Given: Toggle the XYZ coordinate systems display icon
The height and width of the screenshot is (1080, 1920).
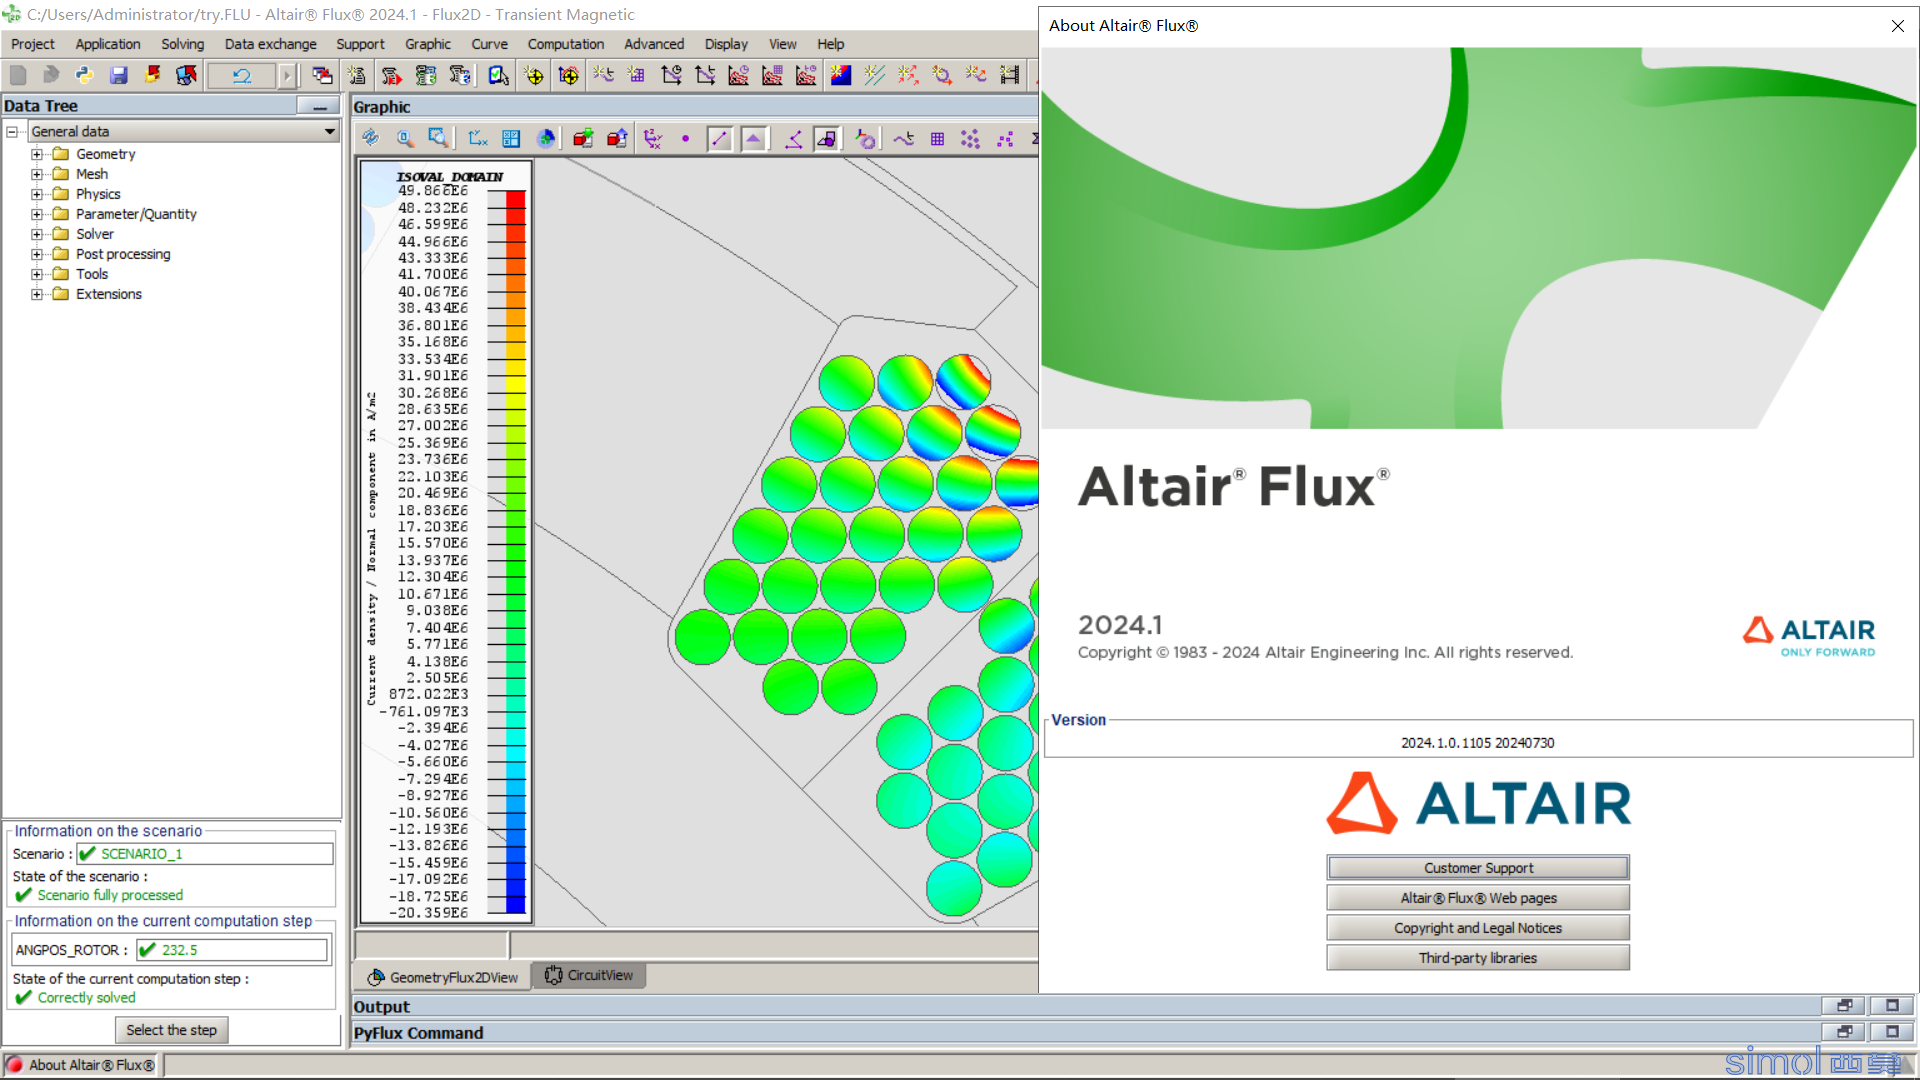Looking at the screenshot, I should pyautogui.click(x=653, y=139).
